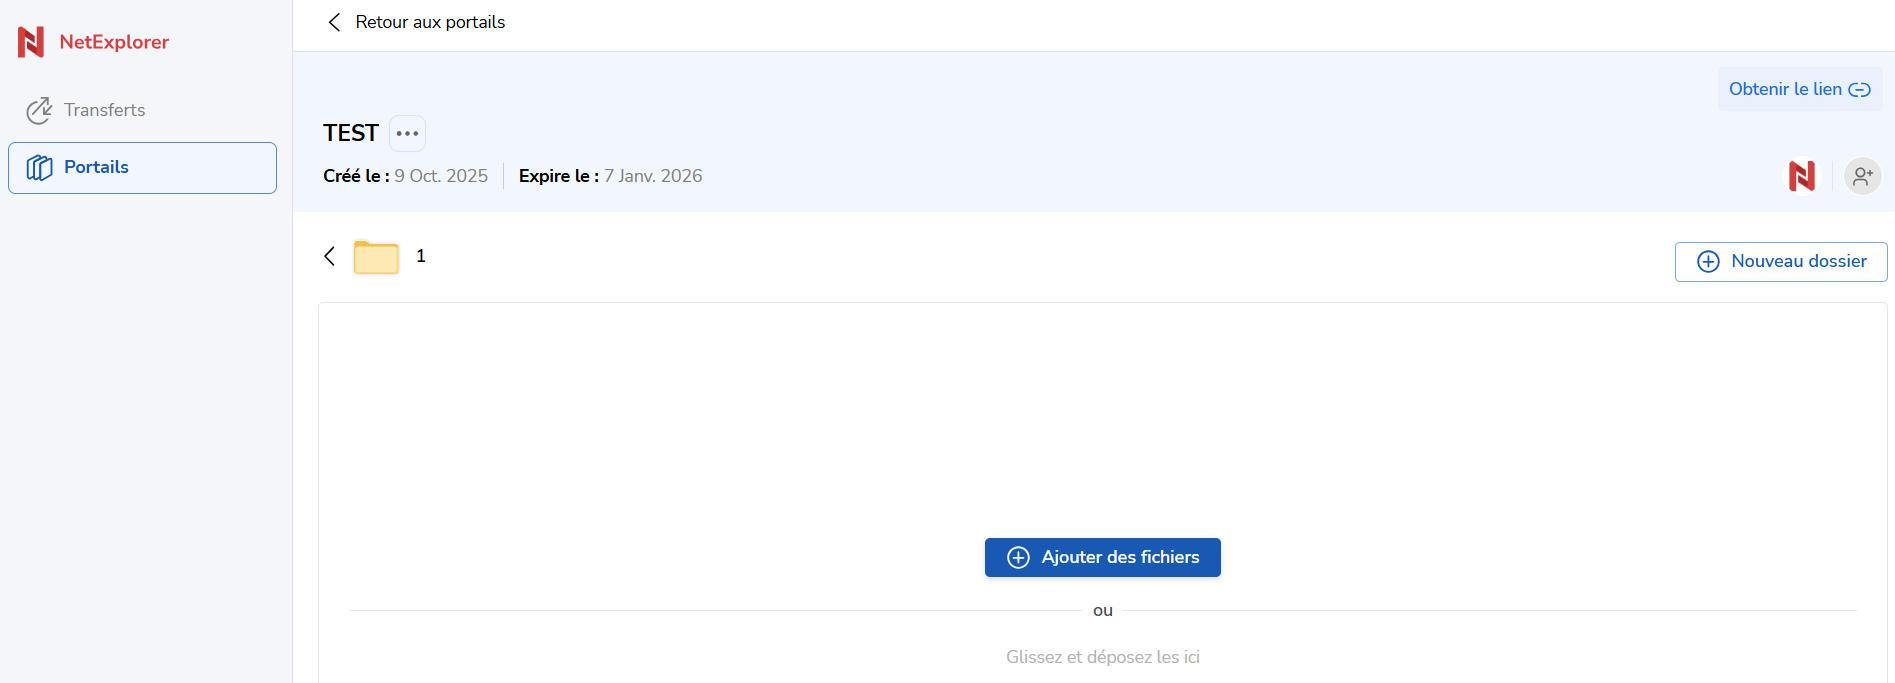The width and height of the screenshot is (1895, 683).
Task: Click the Retour aux portails link
Action: (x=430, y=22)
